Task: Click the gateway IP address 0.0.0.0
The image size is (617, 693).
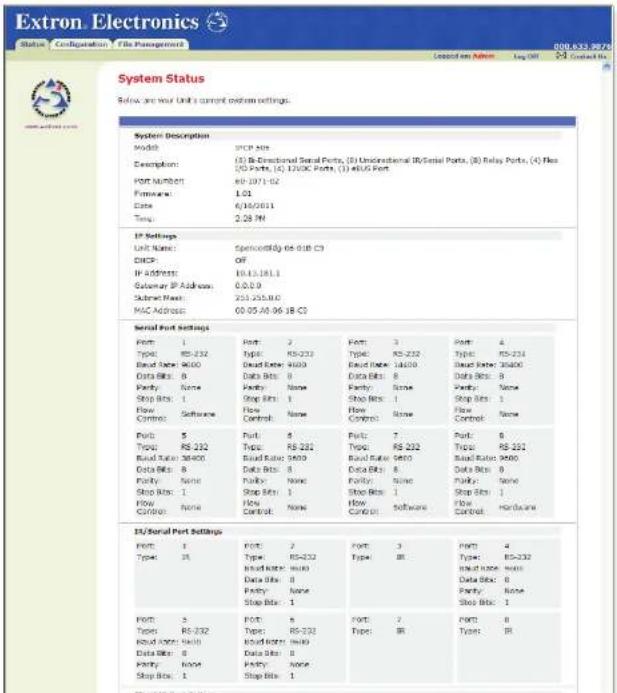Action: [x=248, y=286]
